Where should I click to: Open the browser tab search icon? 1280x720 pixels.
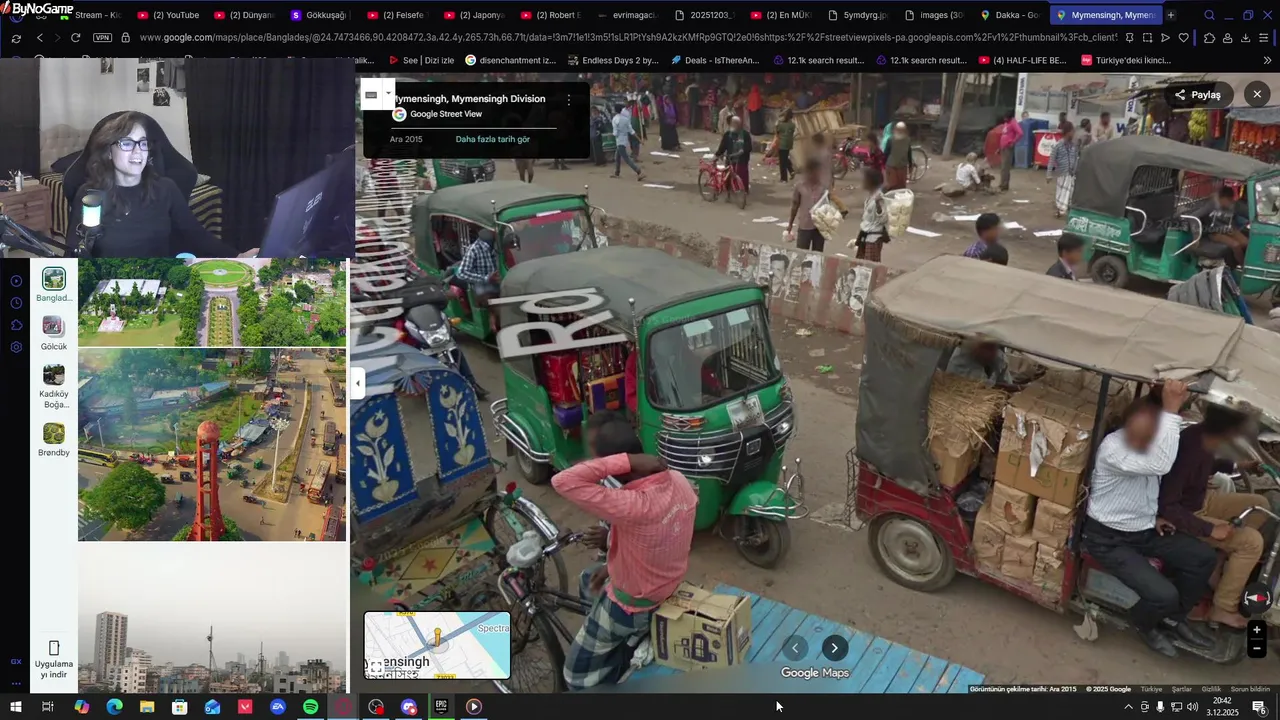point(1209,15)
